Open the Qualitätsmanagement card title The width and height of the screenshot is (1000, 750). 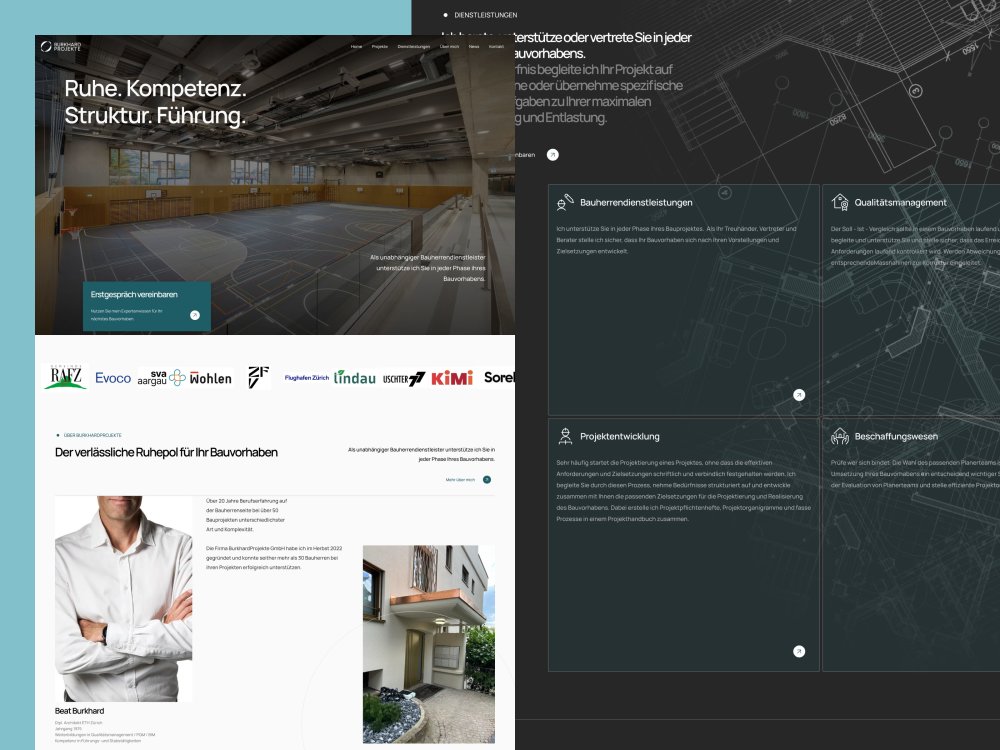(x=901, y=202)
